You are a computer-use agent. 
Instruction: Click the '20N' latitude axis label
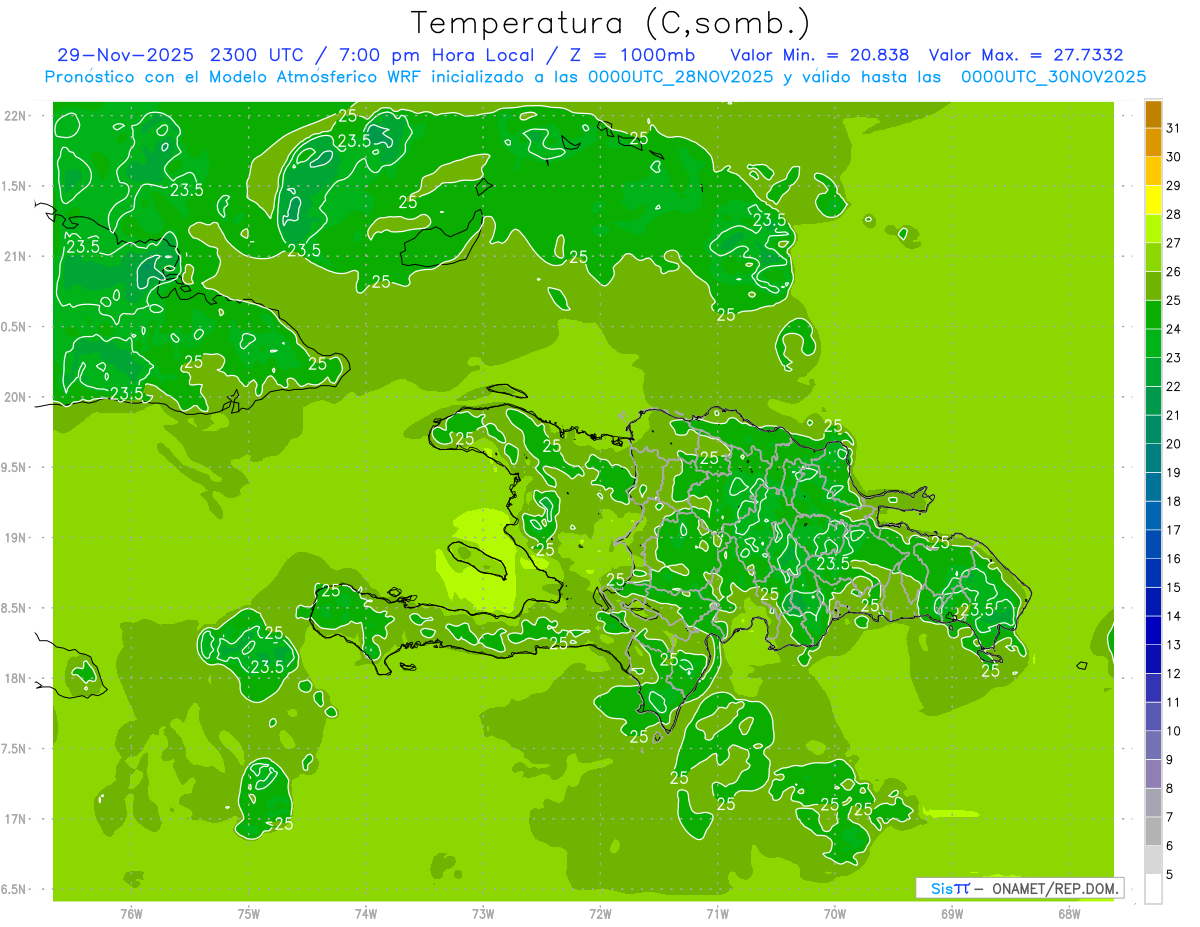pyautogui.click(x=14, y=397)
